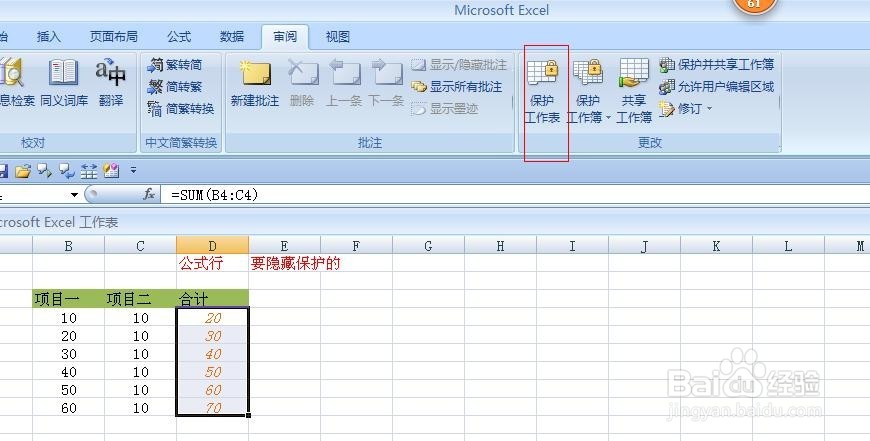Click total cell showing 40
870x441 pixels.
point(213,354)
